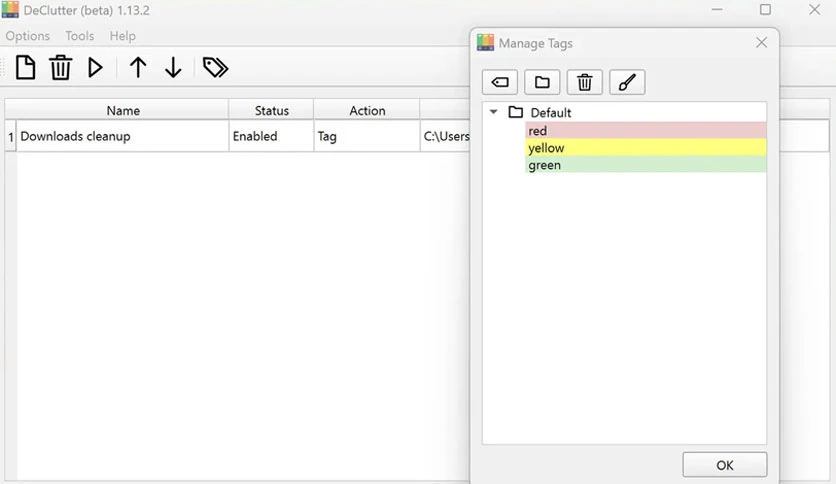Click Default group folder icon
This screenshot has height=484, width=836.
point(516,112)
